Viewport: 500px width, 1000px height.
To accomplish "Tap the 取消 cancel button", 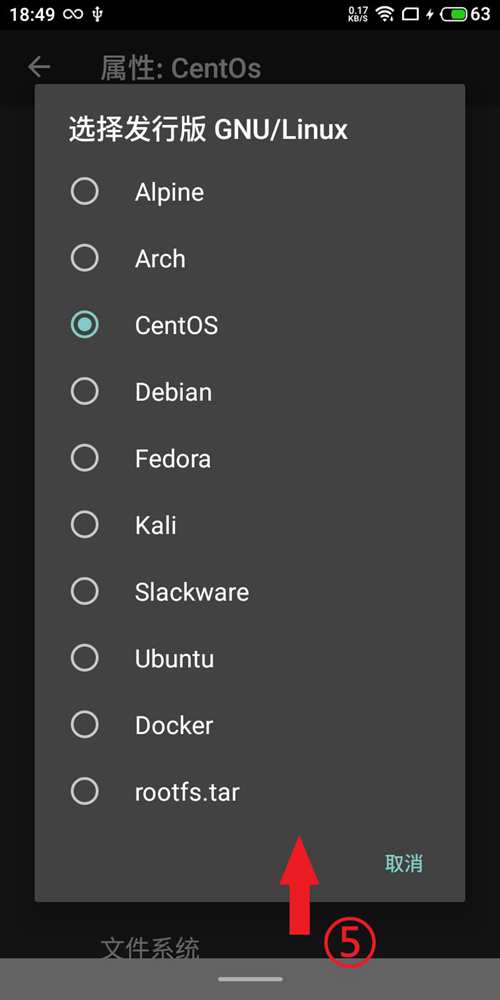I will pyautogui.click(x=404, y=863).
